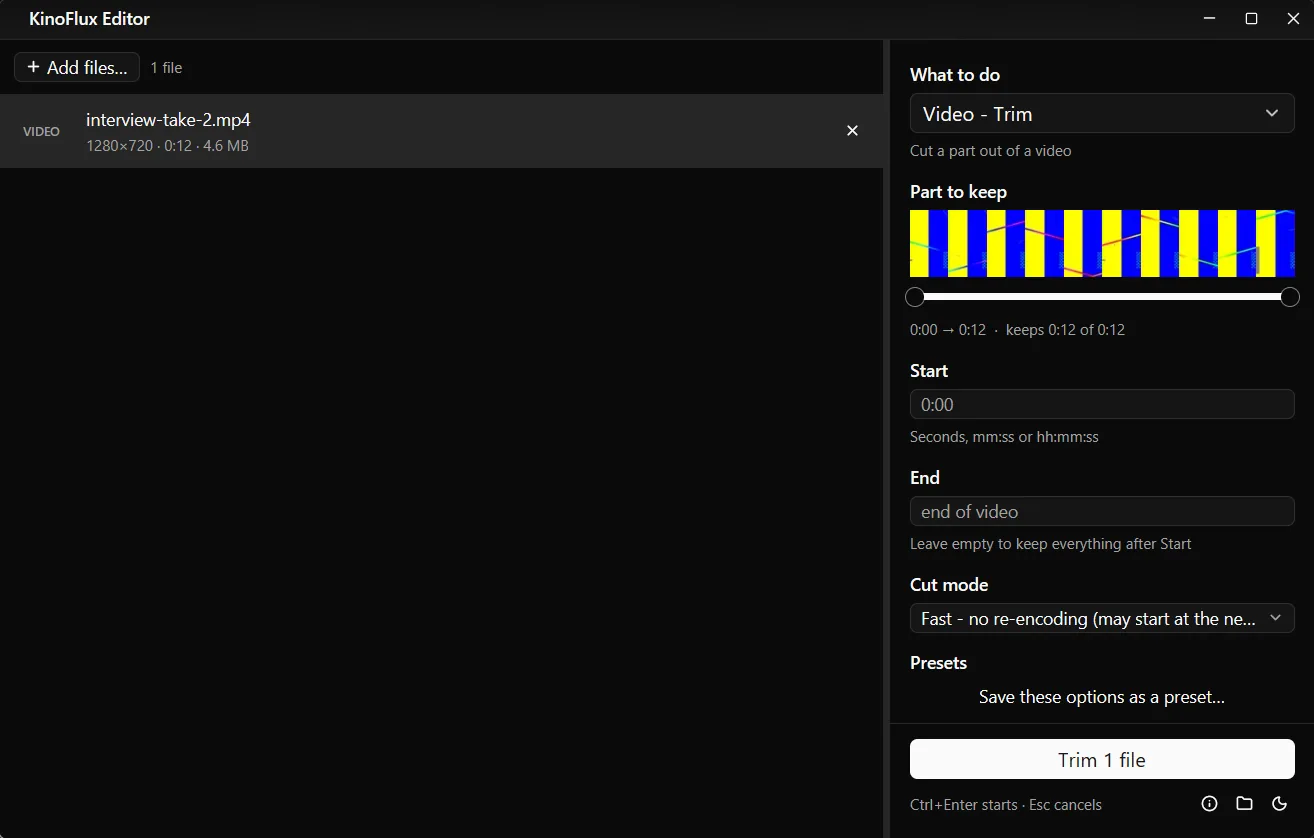Click the 'Seconds, mm:ss or hh:mm:ss' hint
The height and width of the screenshot is (838, 1314).
point(1004,437)
